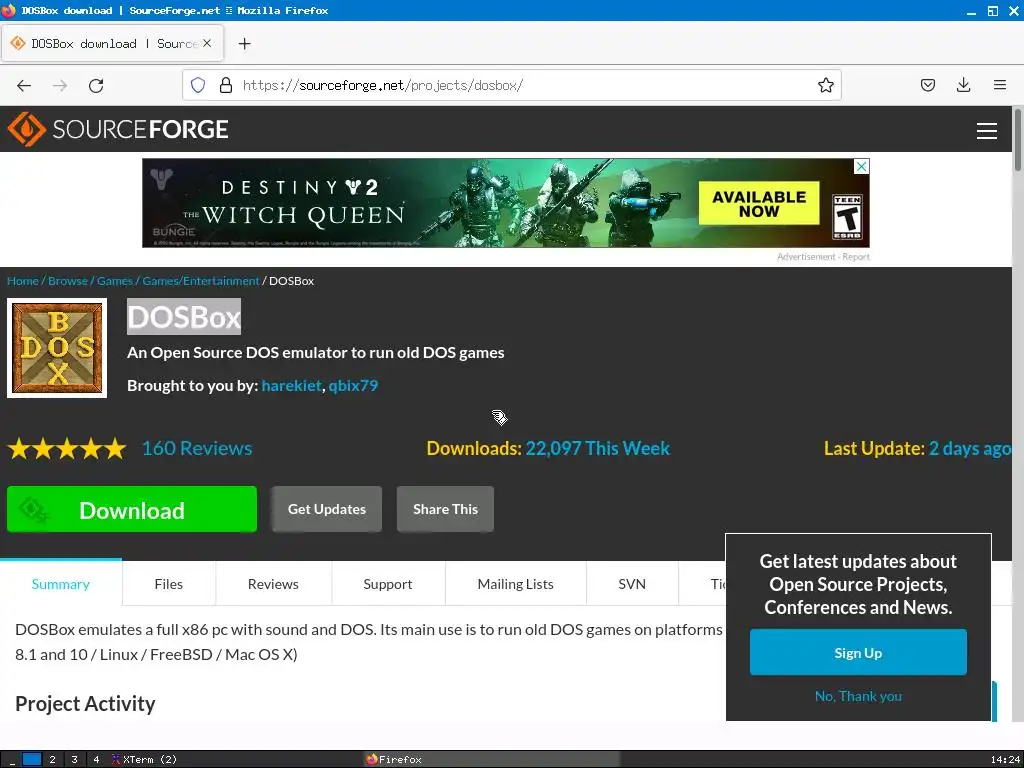1024x768 pixels.
Task: Open the Games breadcrumb link
Action: tap(115, 281)
